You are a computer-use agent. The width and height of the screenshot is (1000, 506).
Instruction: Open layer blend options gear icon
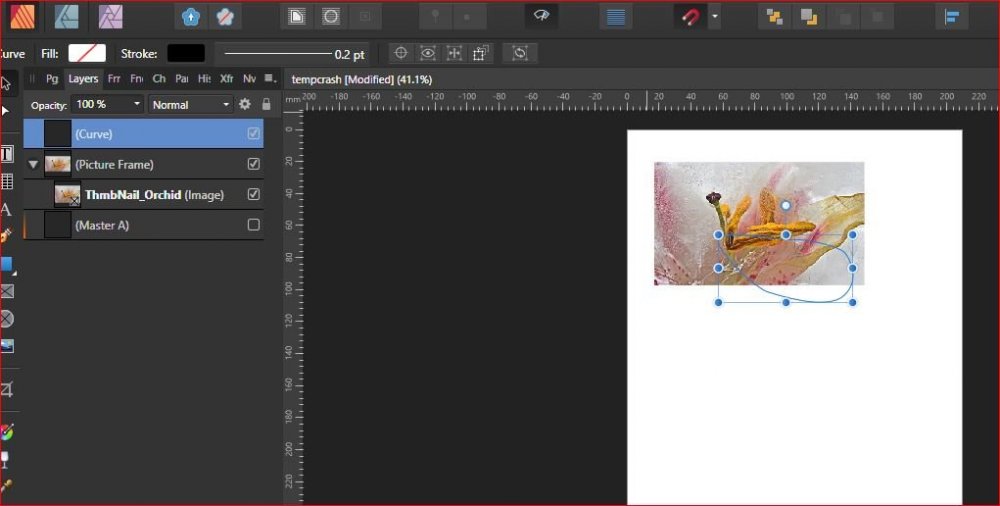coord(245,104)
